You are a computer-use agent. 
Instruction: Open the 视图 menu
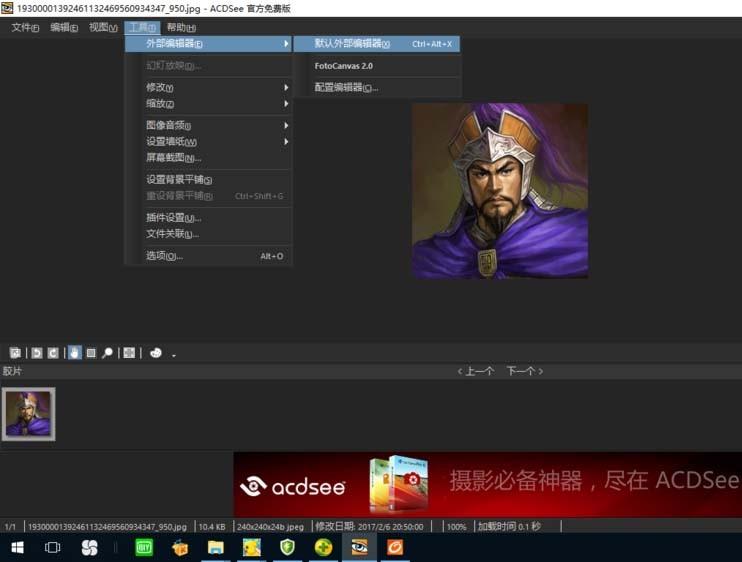point(103,27)
